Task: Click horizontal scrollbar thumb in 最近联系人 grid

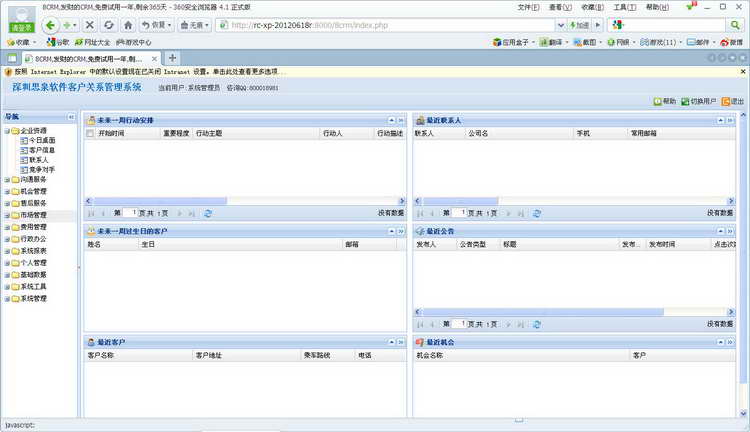Action: tap(461, 201)
